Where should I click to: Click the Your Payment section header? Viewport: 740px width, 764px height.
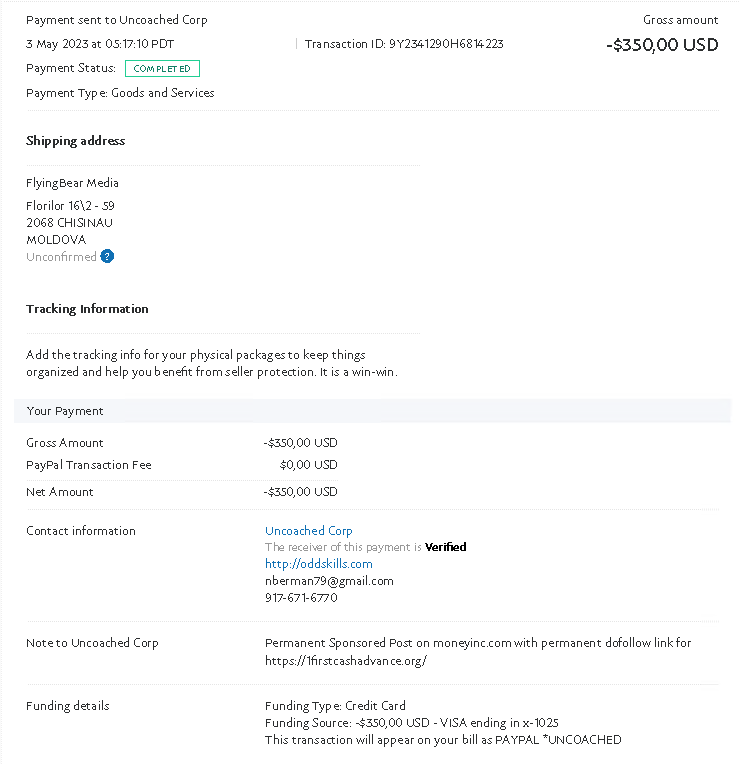pos(372,411)
